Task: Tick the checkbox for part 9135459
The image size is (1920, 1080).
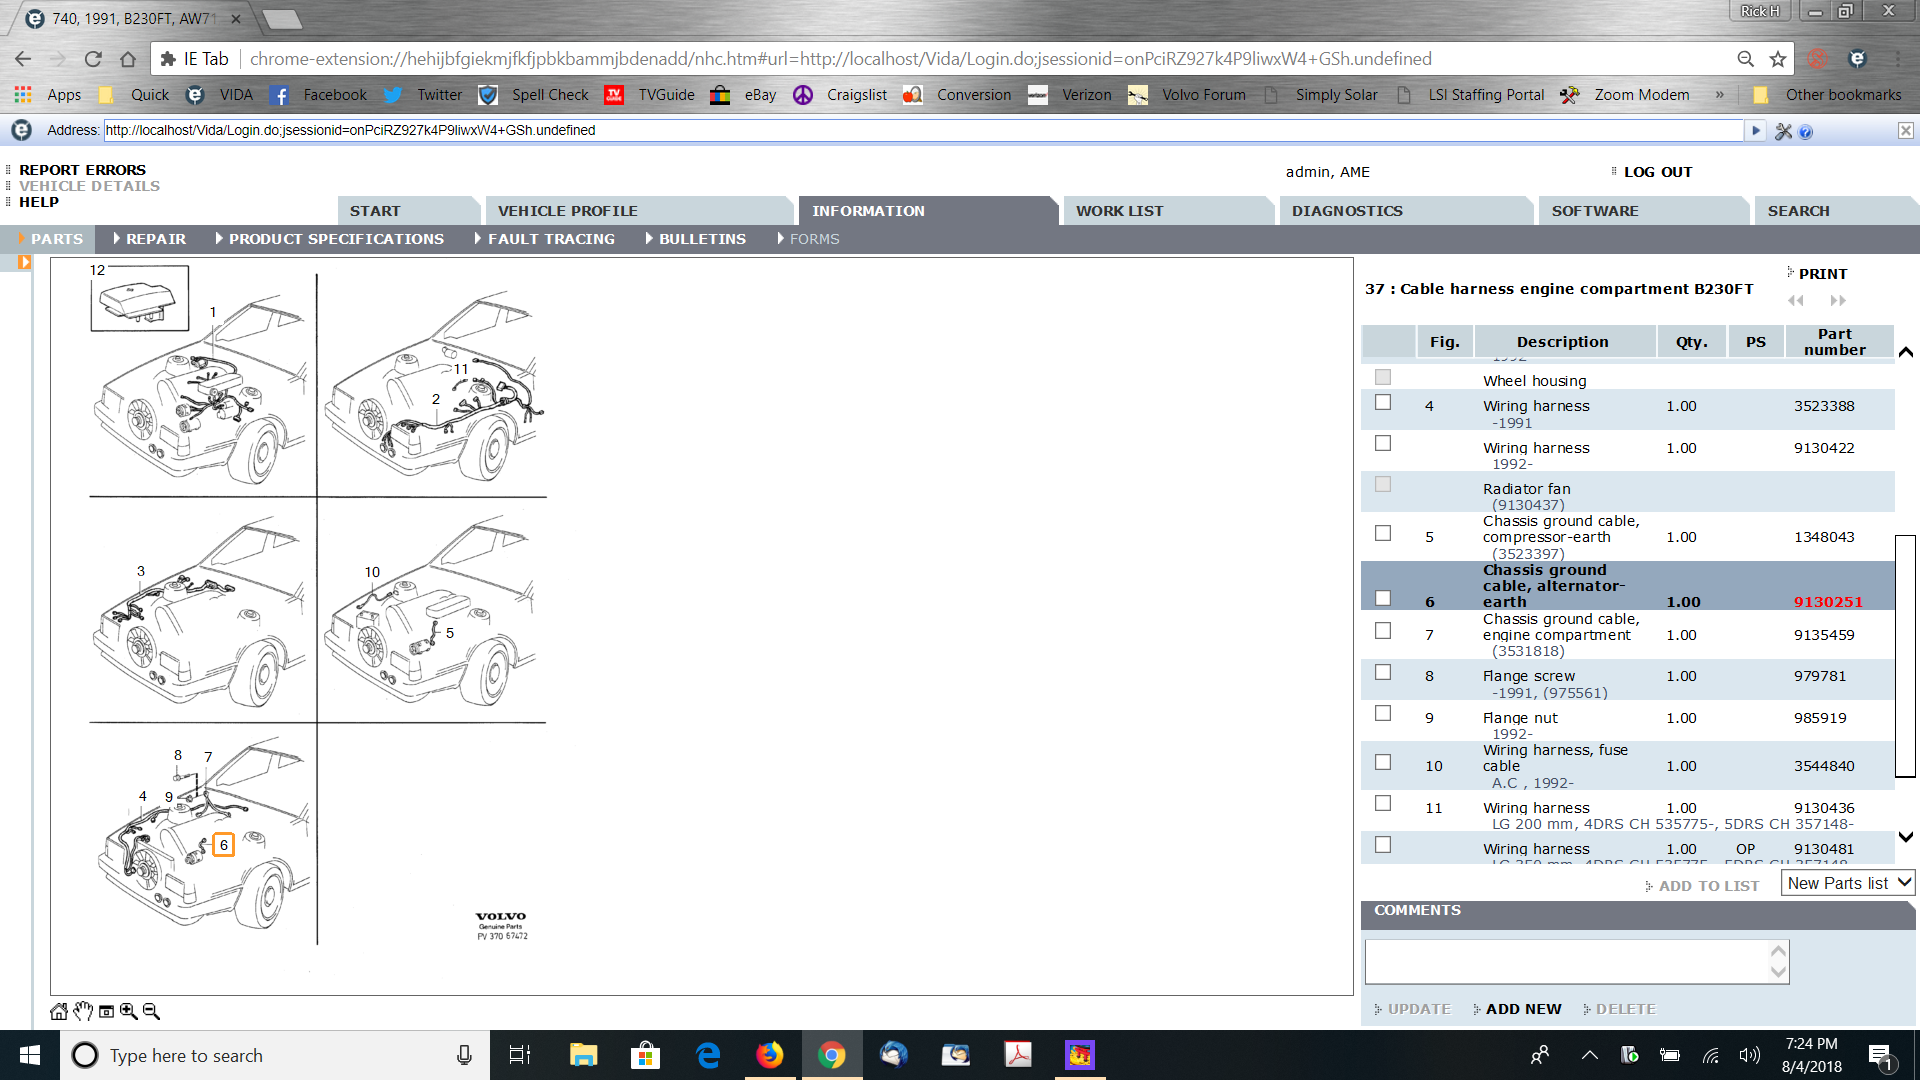Action: (1383, 631)
